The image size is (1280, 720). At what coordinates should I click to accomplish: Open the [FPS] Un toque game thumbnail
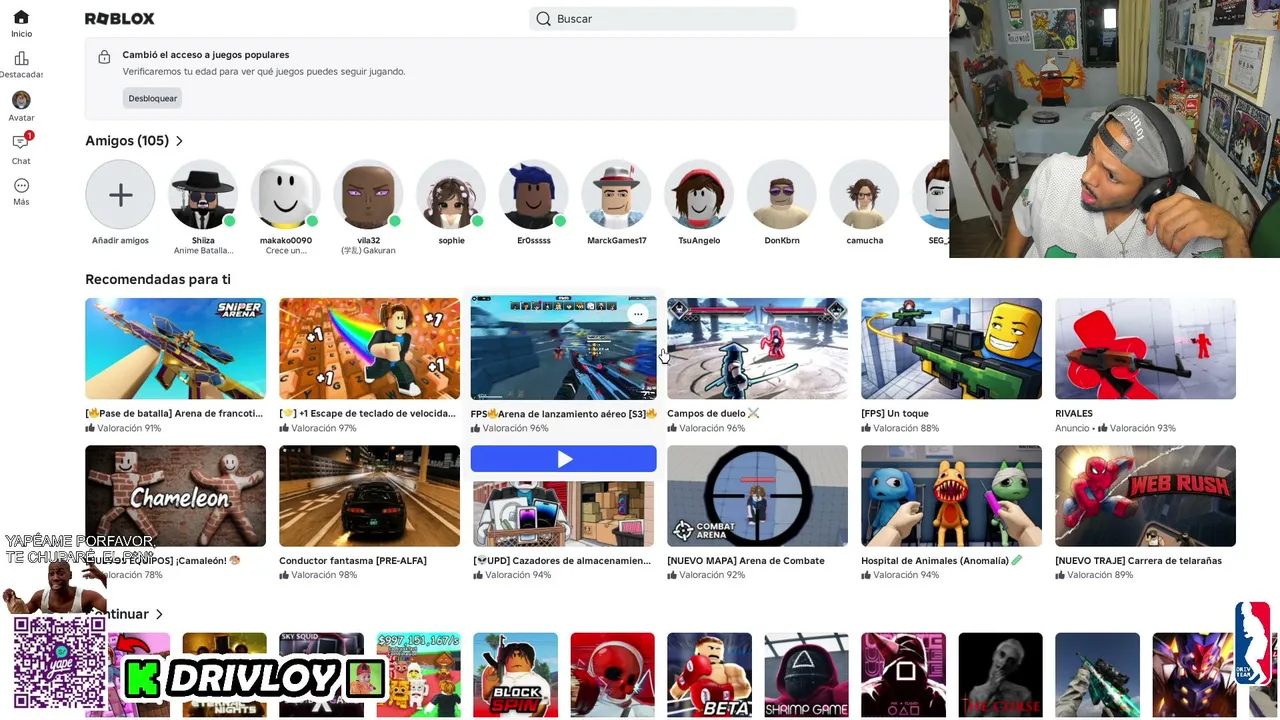tap(951, 349)
